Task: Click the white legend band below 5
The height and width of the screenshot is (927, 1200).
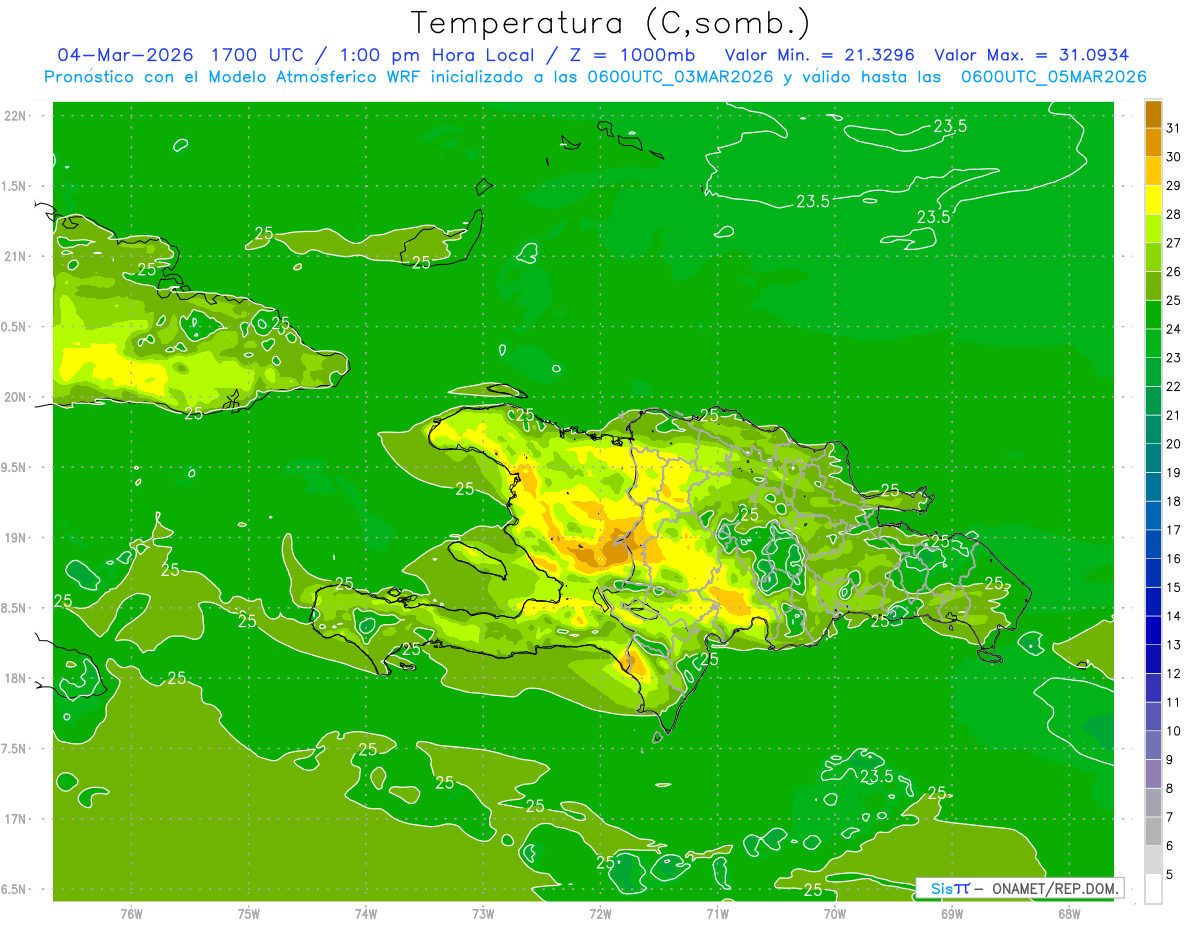Action: (x=1153, y=889)
